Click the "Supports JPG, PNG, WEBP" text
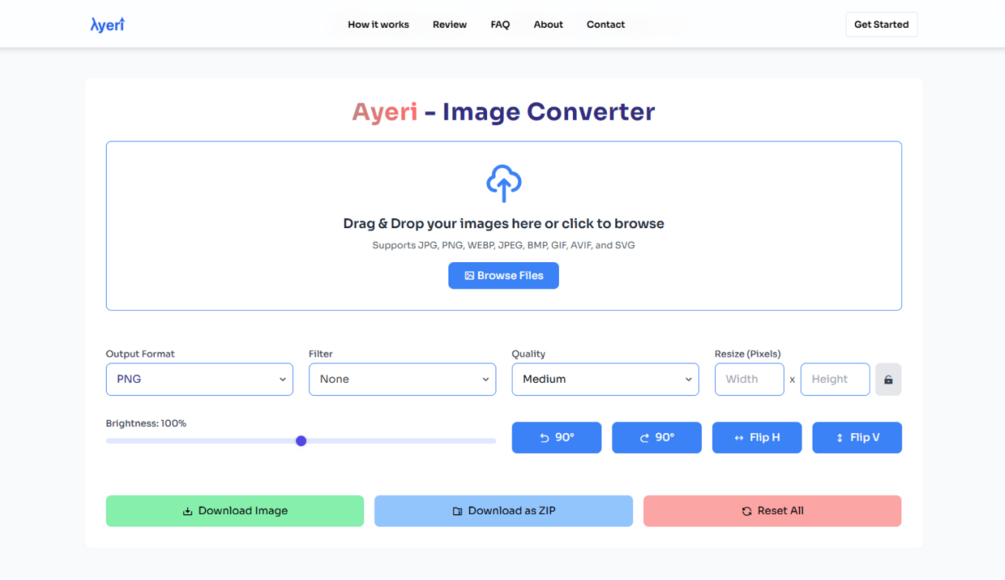Image resolution: width=1005 pixels, height=580 pixels. click(x=503, y=245)
